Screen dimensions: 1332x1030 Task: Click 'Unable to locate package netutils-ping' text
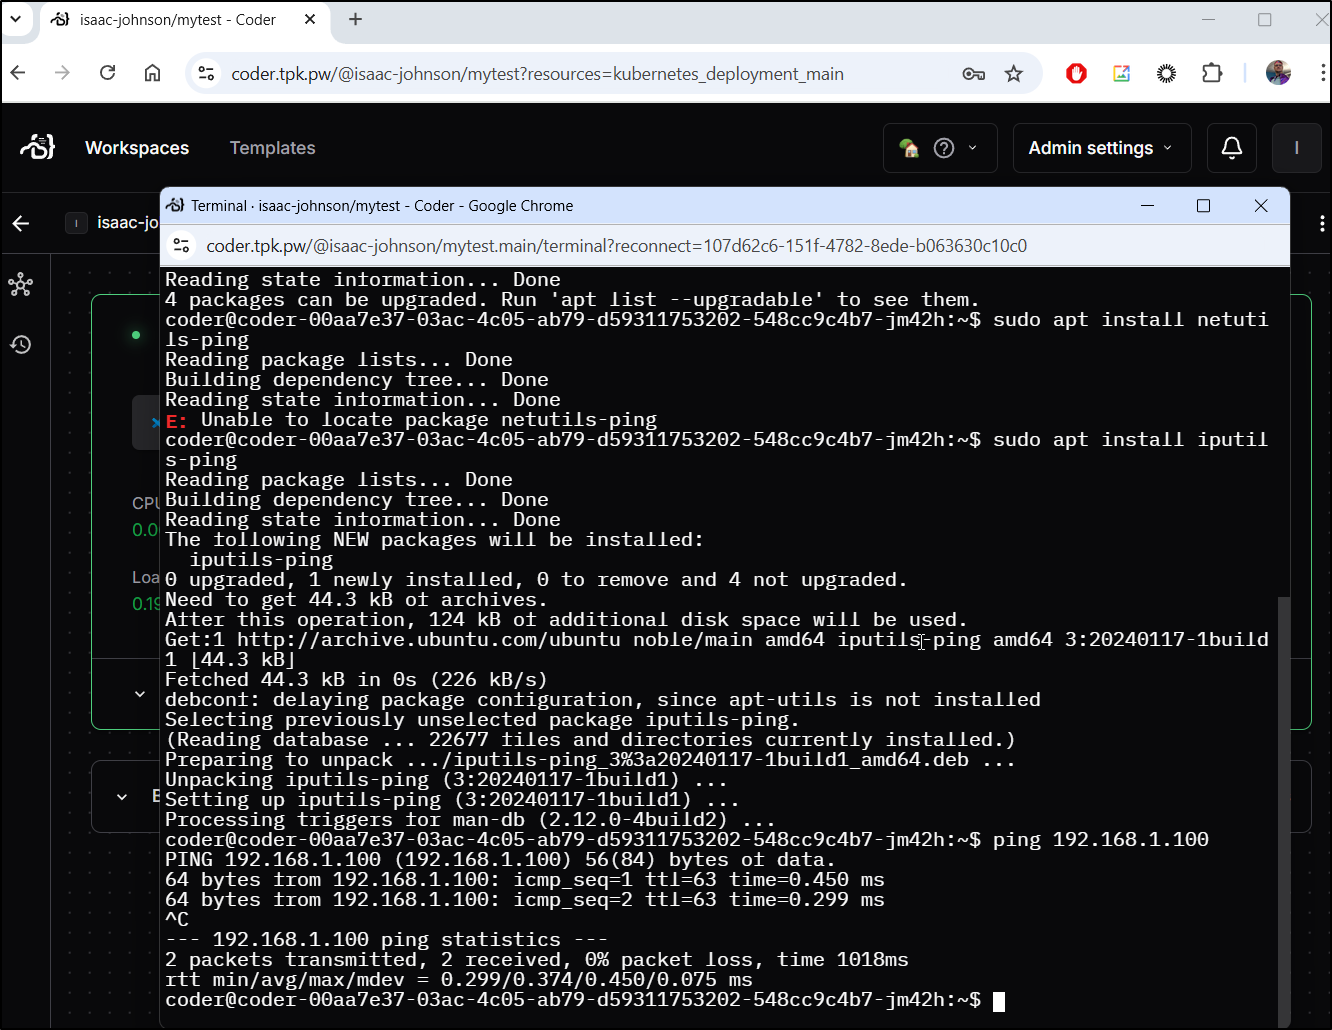[429, 420]
